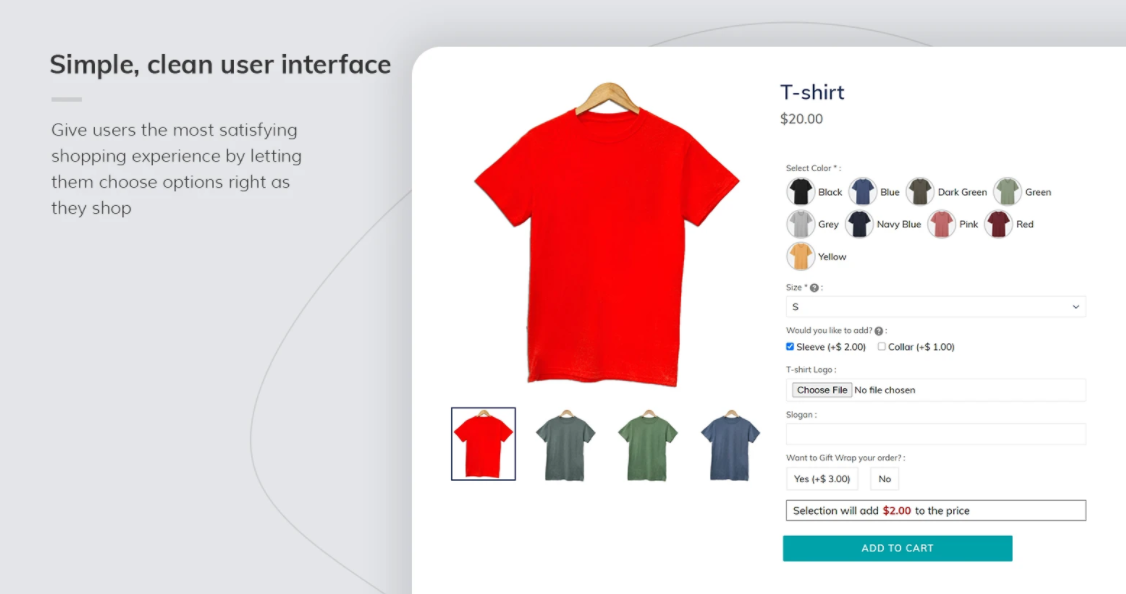This screenshot has width=1126, height=594.
Task: Click the 'Want to Gift Wrap your order?' label
Action: 845,458
